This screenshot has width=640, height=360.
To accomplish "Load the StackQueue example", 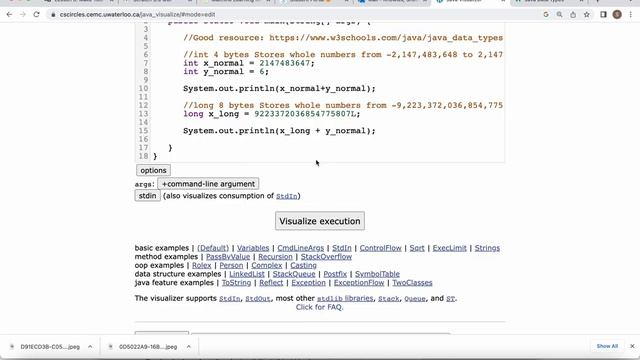I will click(294, 274).
